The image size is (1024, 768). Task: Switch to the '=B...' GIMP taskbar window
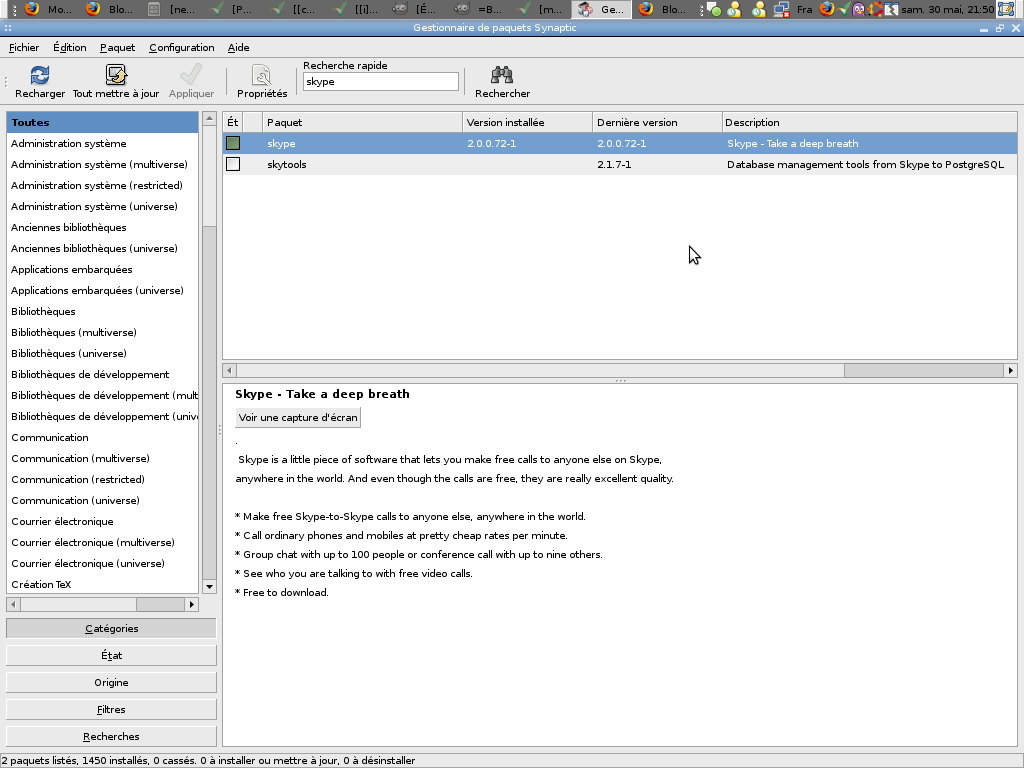pyautogui.click(x=478, y=9)
